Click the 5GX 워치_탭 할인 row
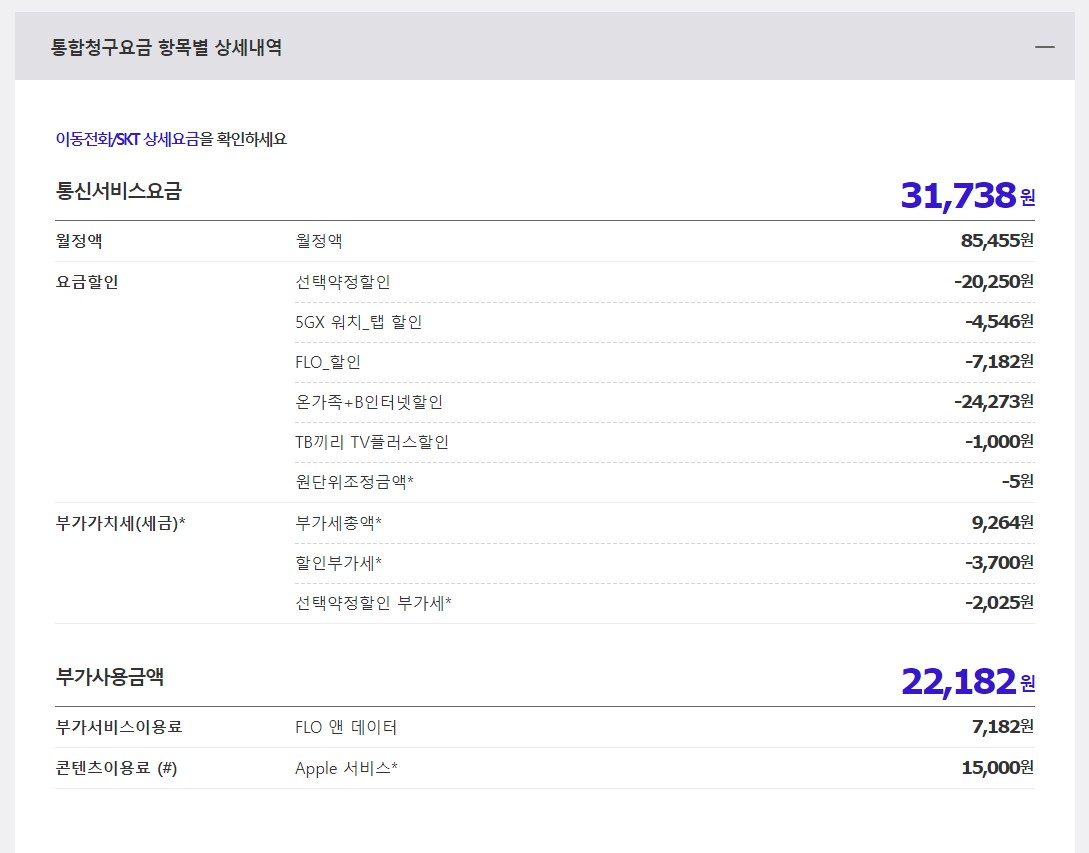1089x853 pixels. click(x=359, y=322)
